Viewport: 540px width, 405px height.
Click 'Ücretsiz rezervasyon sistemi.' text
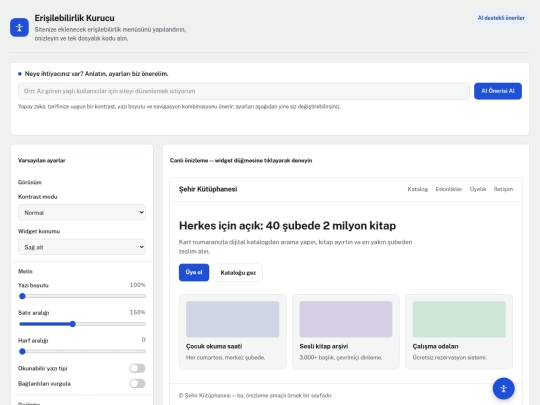(x=449, y=357)
